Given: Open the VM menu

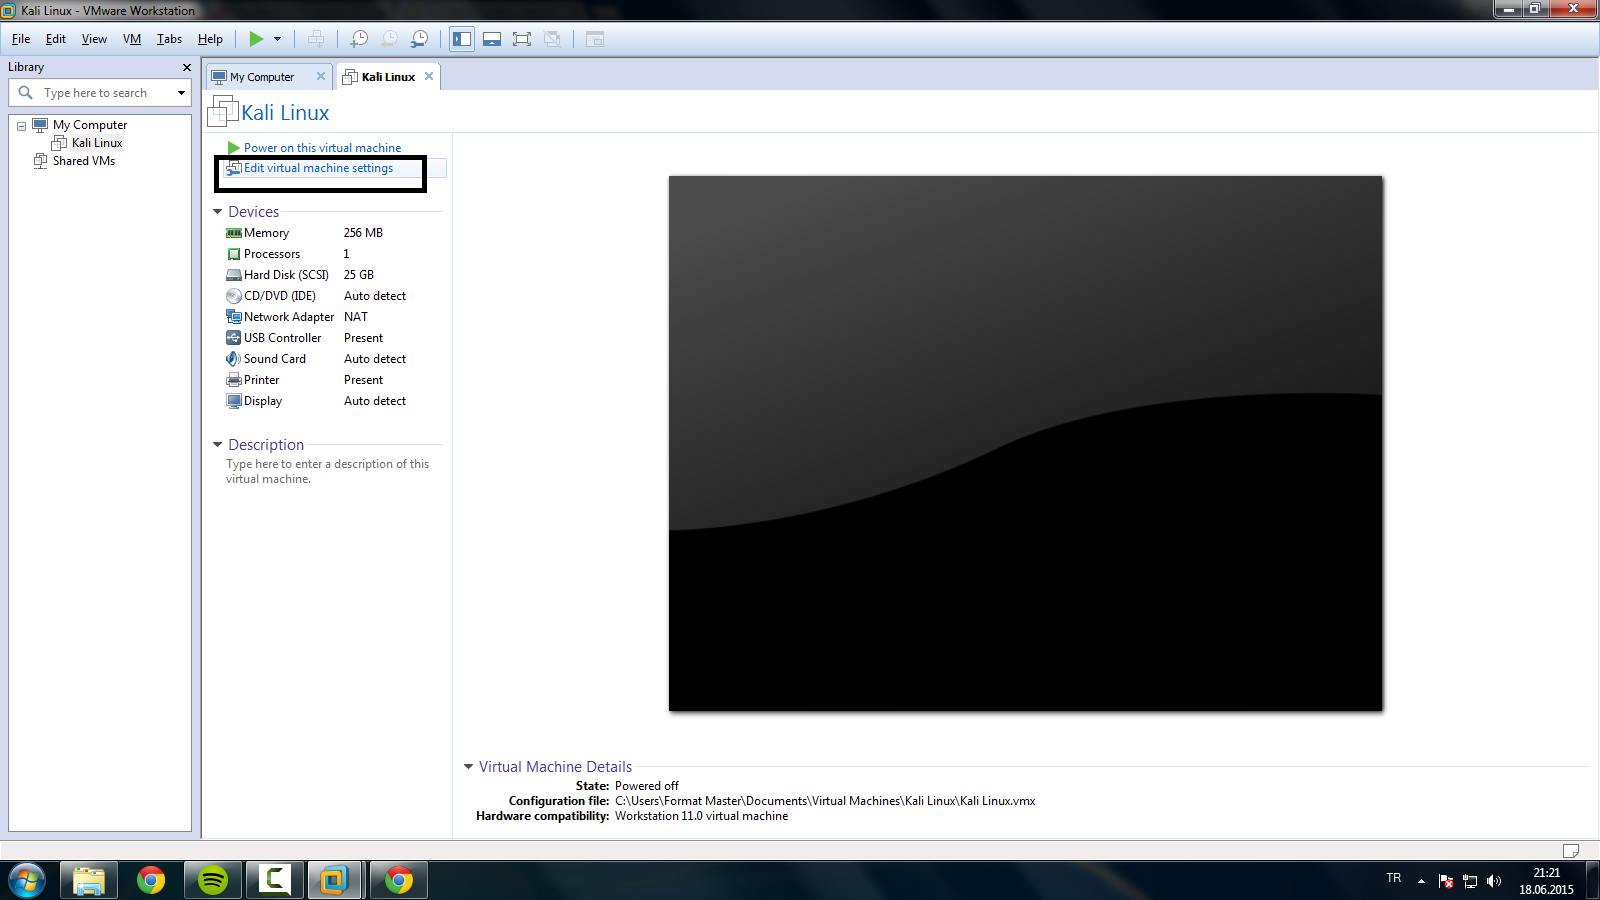Looking at the screenshot, I should pyautogui.click(x=132, y=39).
